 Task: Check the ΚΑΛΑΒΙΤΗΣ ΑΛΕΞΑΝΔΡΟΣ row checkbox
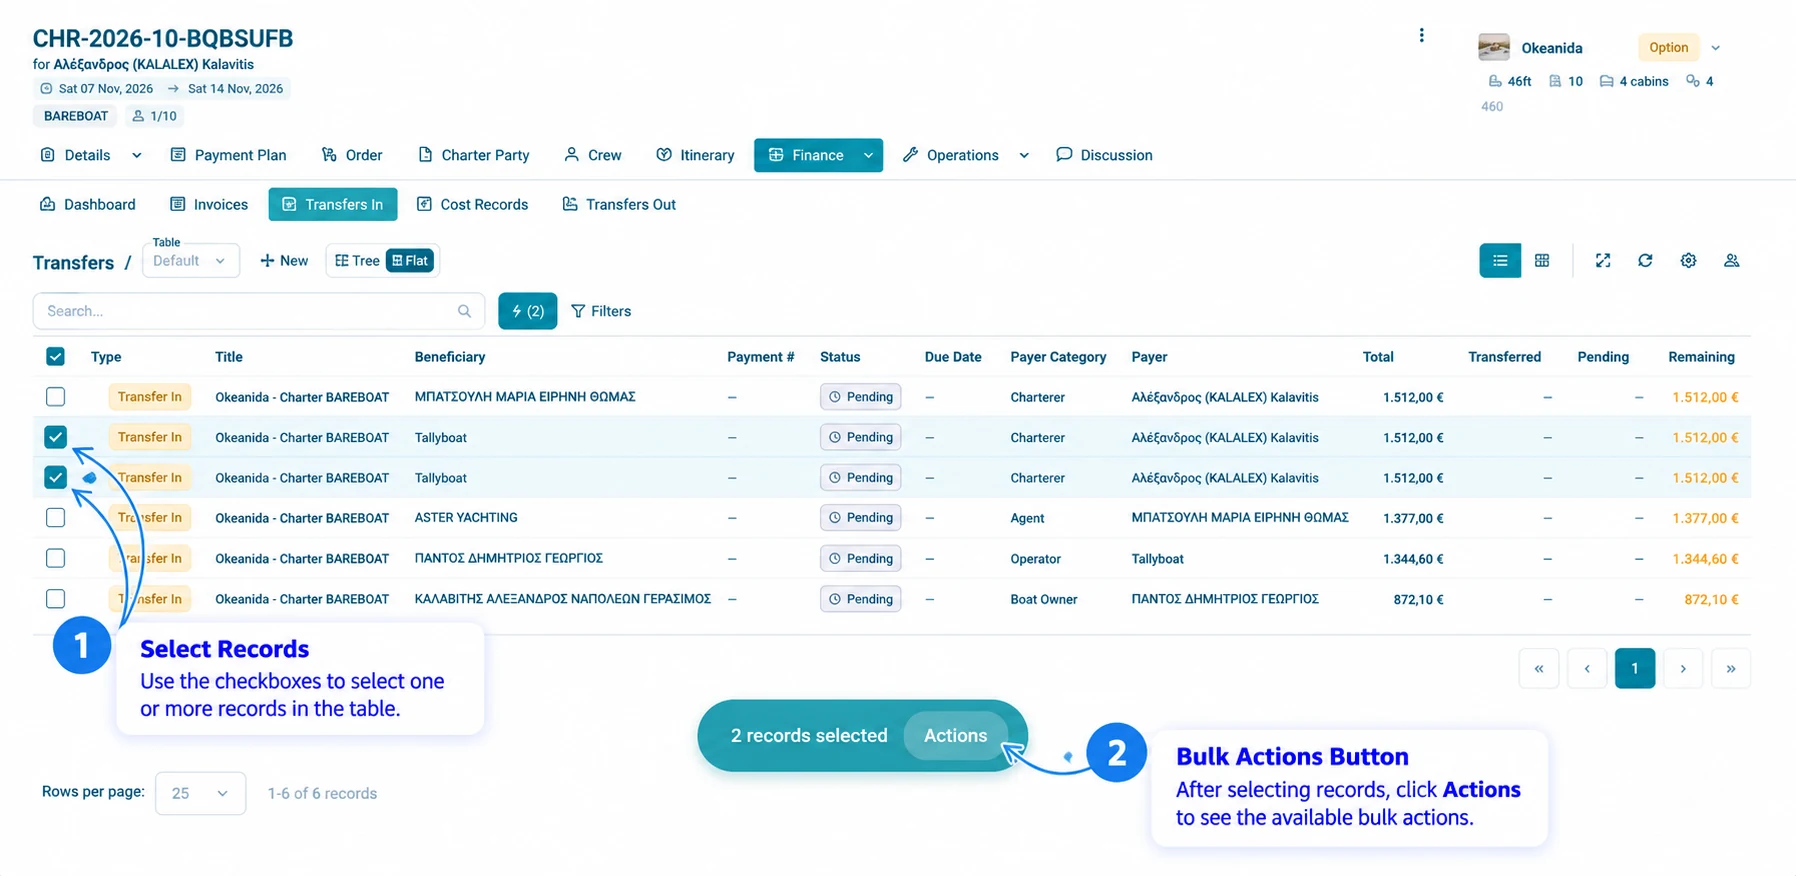pyautogui.click(x=55, y=599)
